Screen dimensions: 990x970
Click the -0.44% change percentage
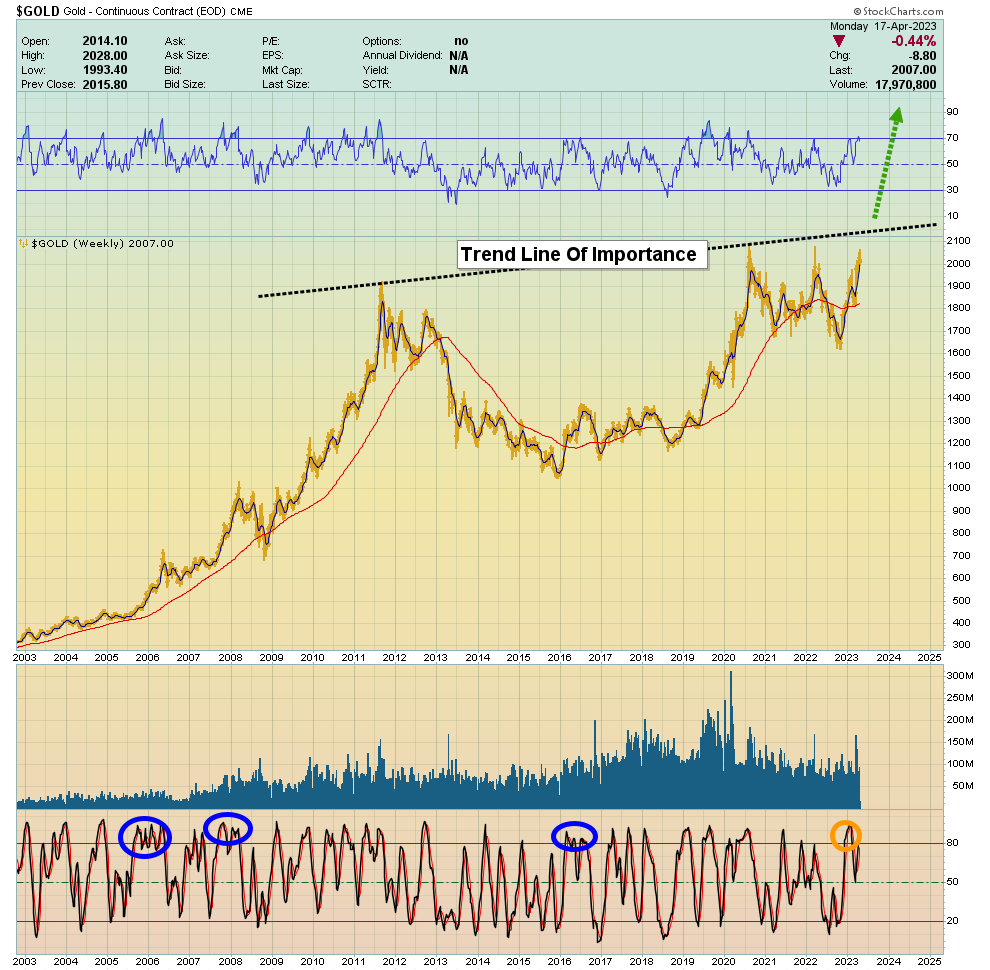914,41
